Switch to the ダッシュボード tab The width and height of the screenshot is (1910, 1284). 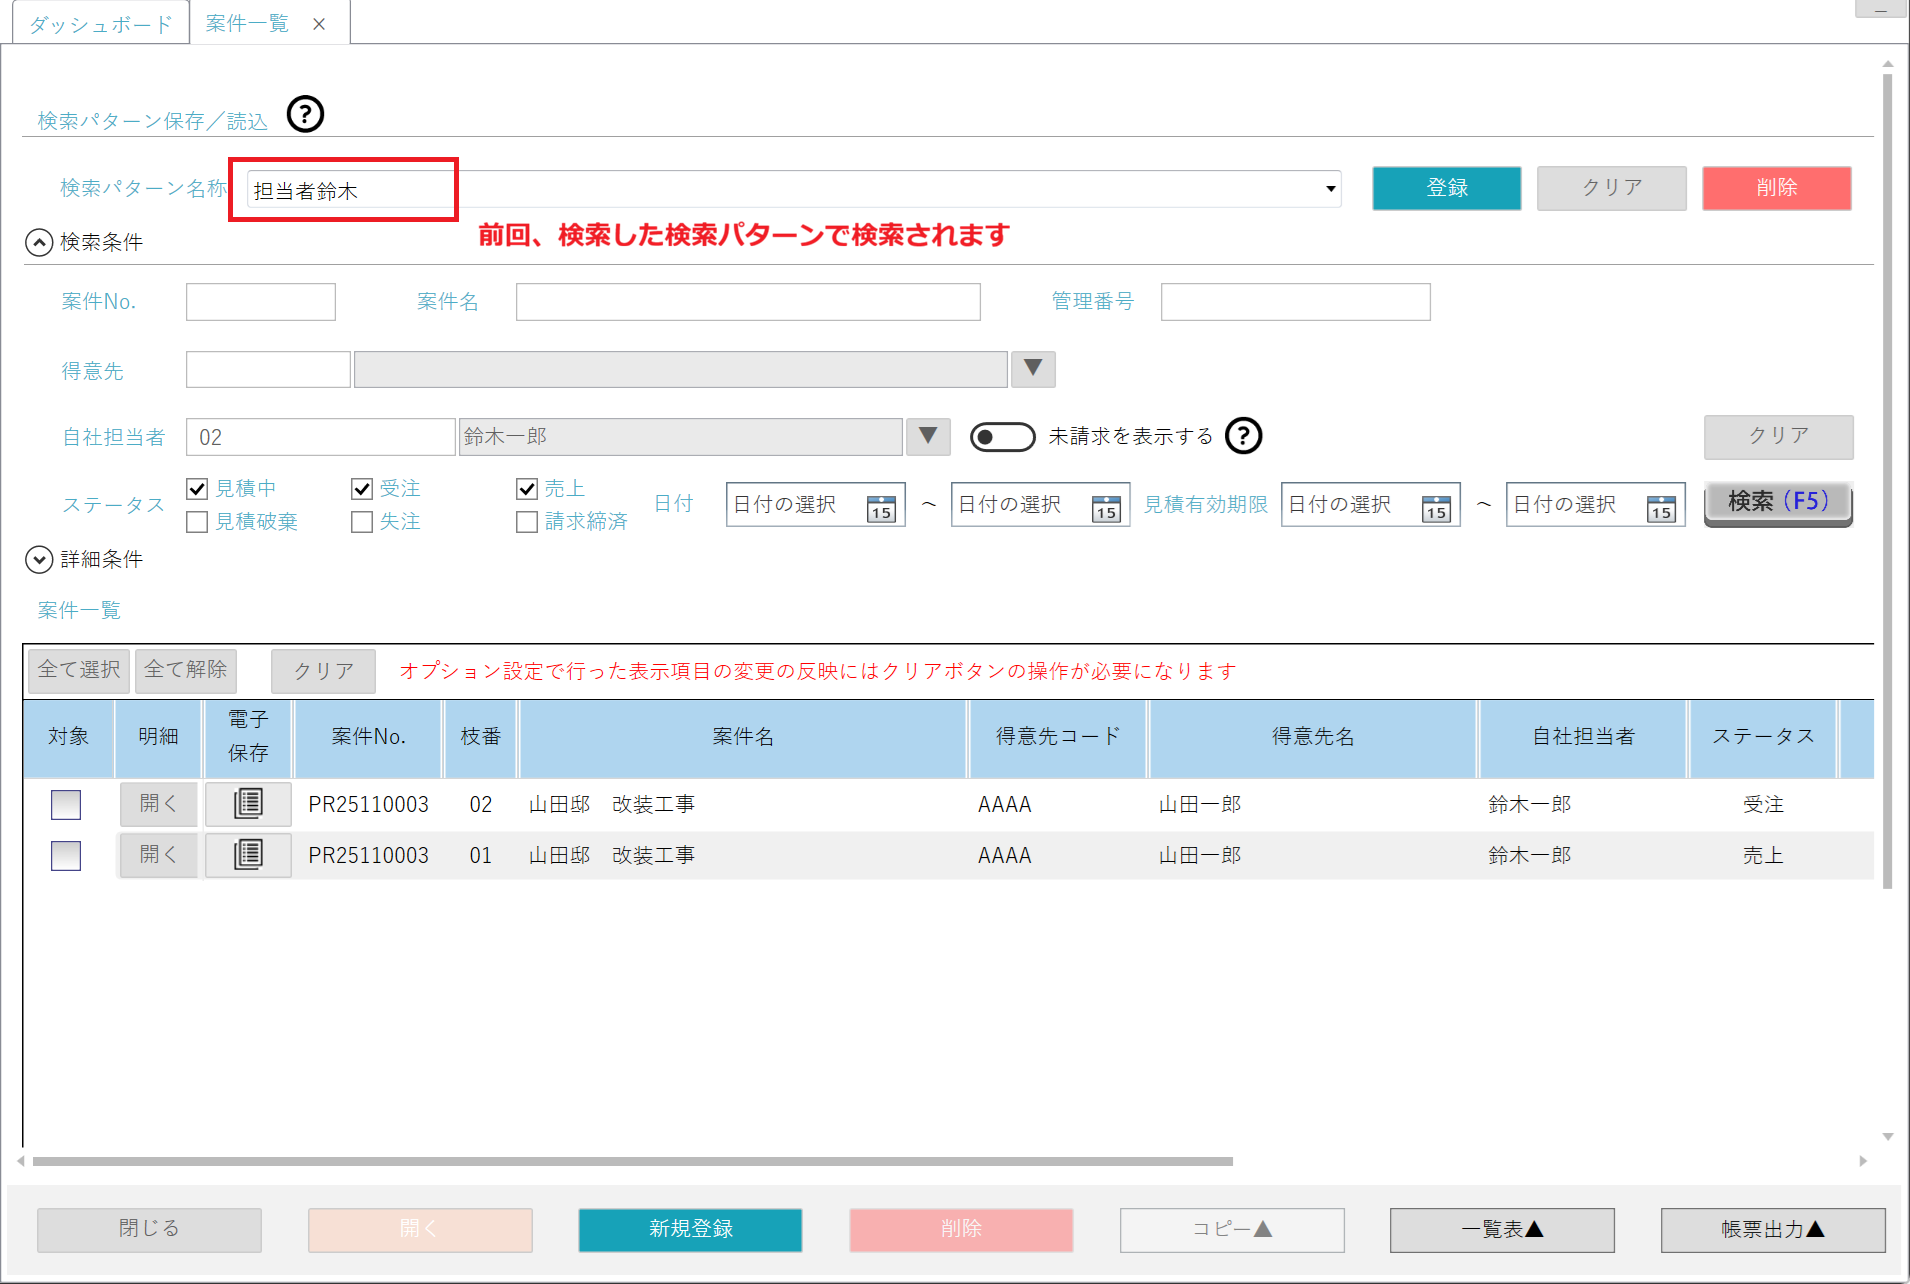(x=100, y=24)
